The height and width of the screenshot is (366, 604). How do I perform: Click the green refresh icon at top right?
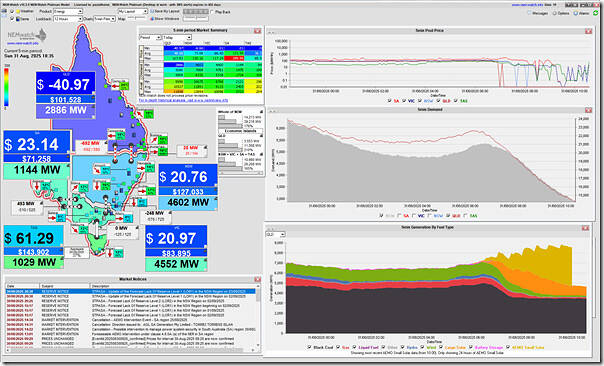596,13
